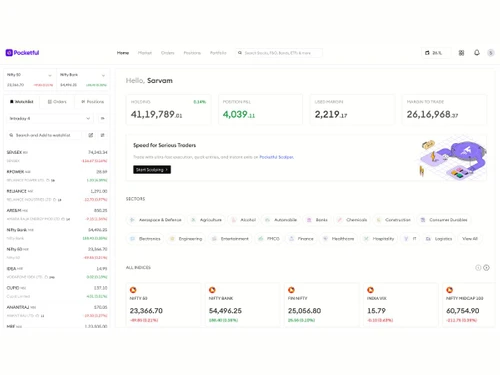Click the edit watchlist icon

(91, 135)
